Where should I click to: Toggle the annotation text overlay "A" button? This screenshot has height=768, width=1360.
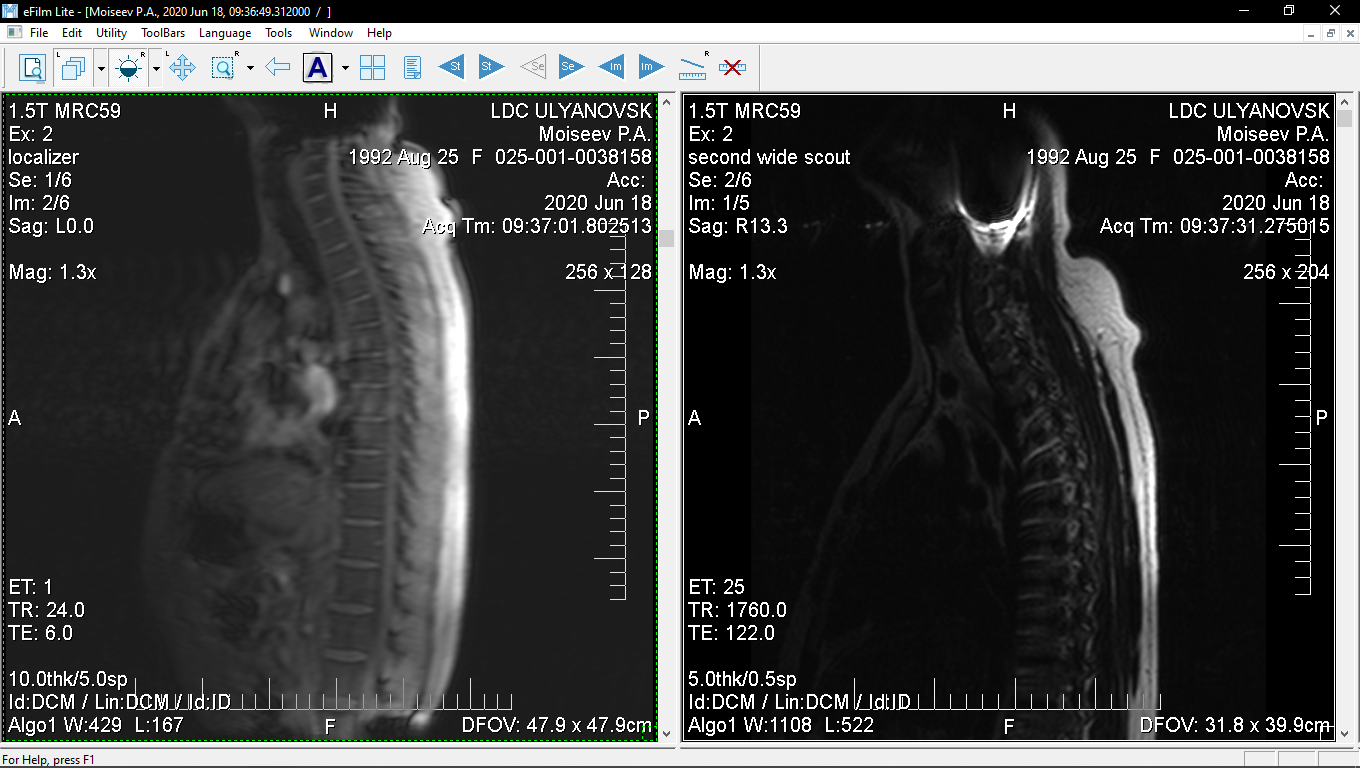tap(317, 68)
